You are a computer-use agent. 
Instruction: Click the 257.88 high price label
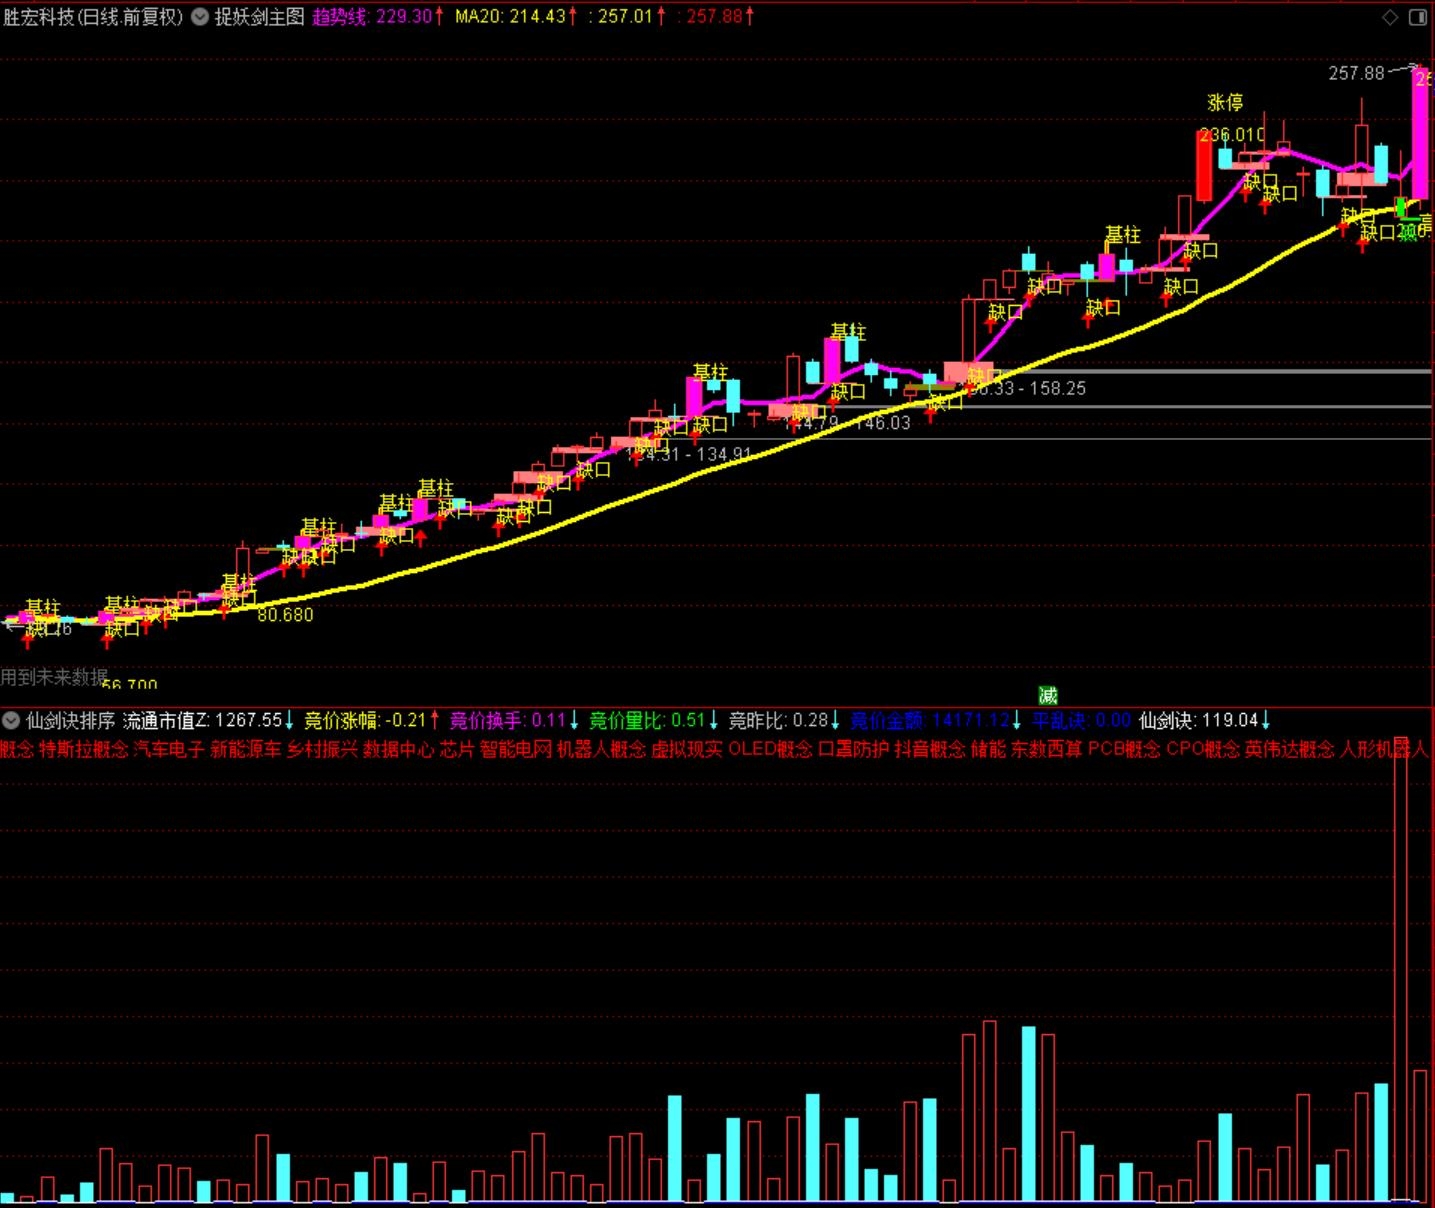(1356, 73)
